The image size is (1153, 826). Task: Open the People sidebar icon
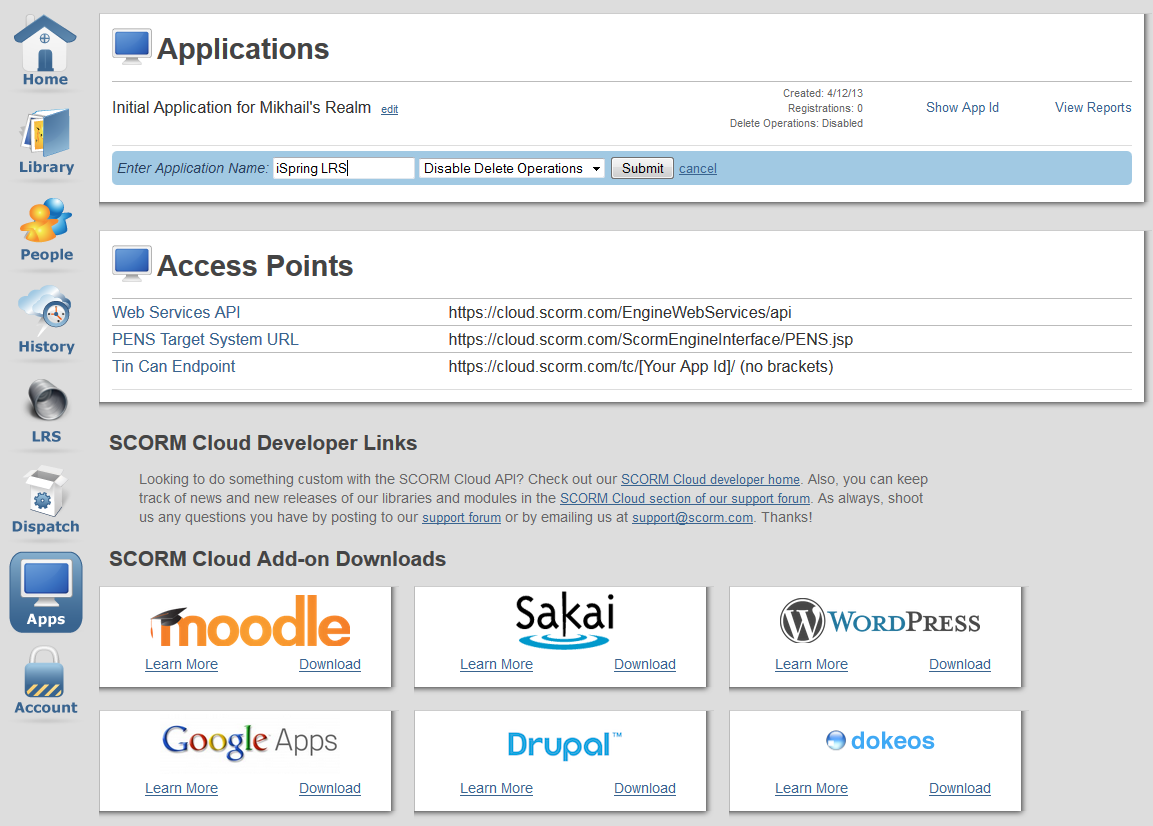[x=46, y=230]
